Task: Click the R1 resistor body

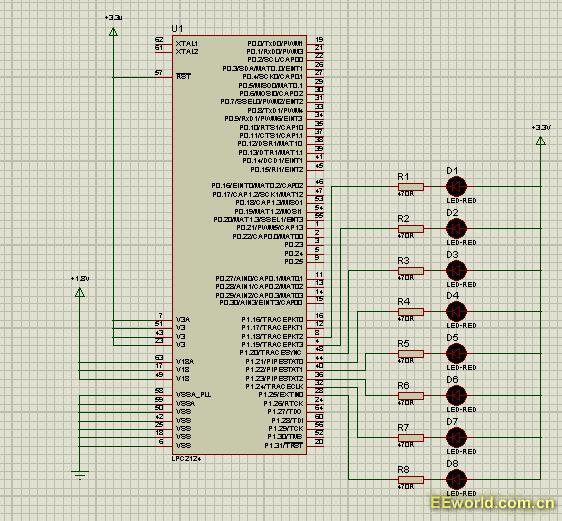Action: 411,187
